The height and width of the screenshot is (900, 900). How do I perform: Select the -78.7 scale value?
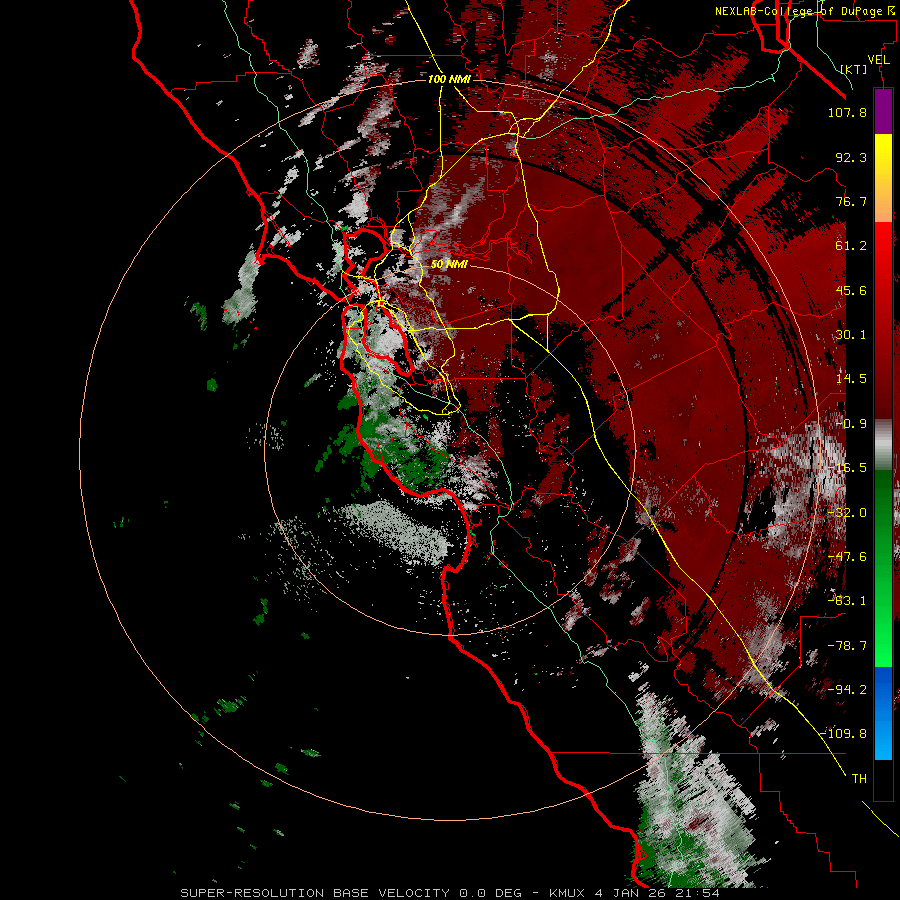pos(847,646)
